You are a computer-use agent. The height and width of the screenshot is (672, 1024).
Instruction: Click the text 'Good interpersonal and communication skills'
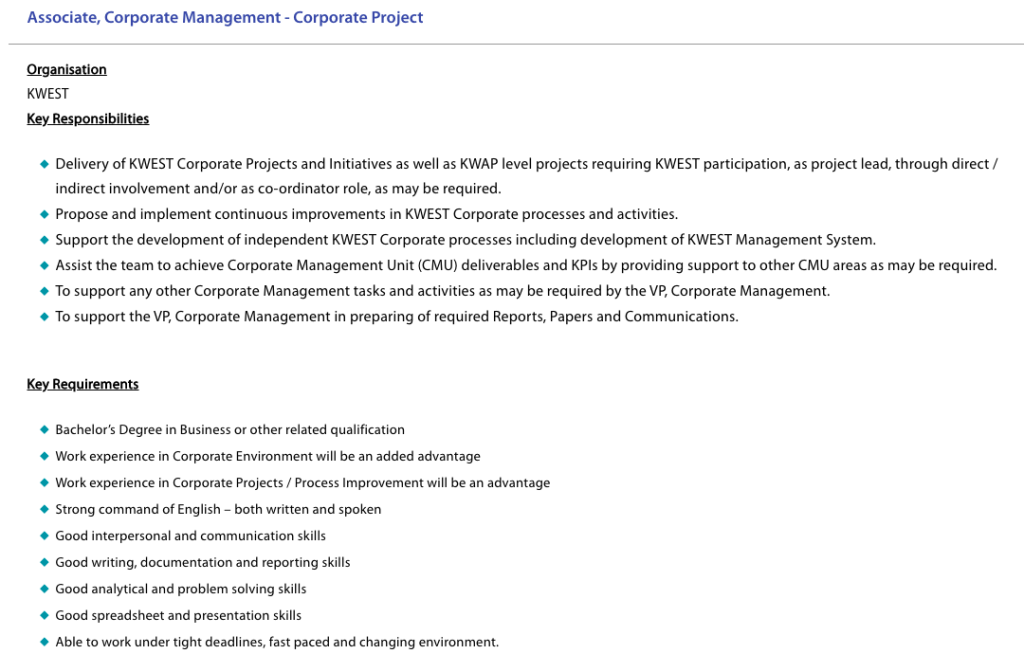[190, 536]
